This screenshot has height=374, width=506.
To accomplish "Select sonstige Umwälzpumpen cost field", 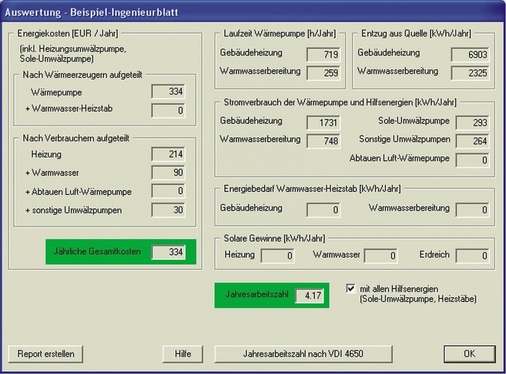I will pos(169,210).
